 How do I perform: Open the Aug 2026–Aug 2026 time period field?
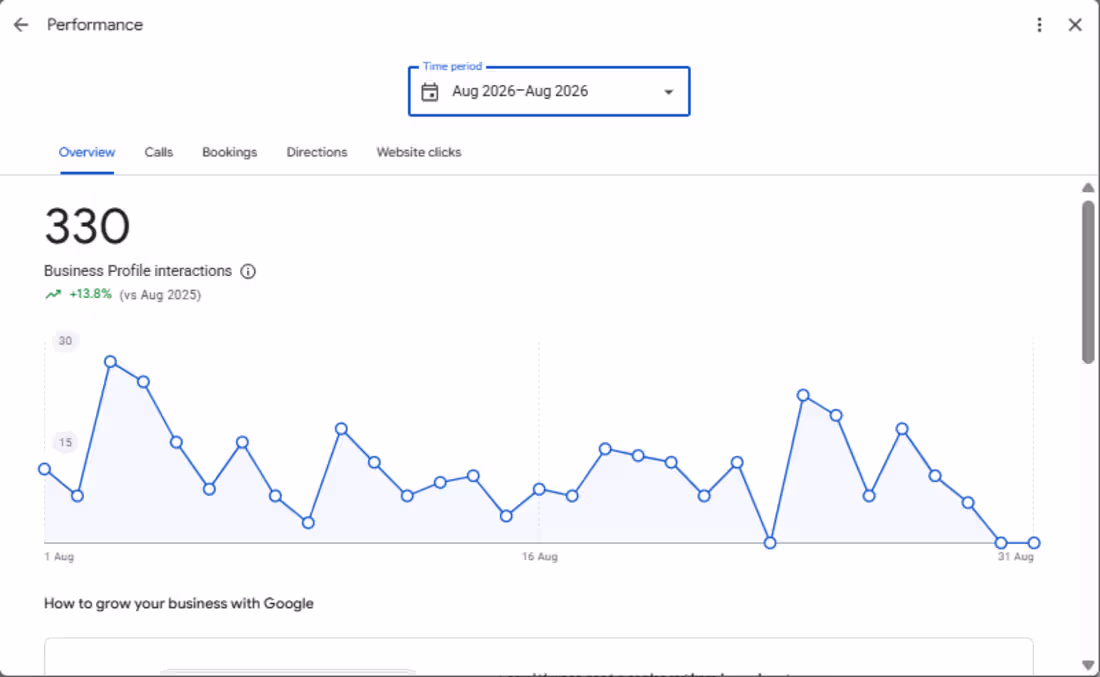click(549, 91)
